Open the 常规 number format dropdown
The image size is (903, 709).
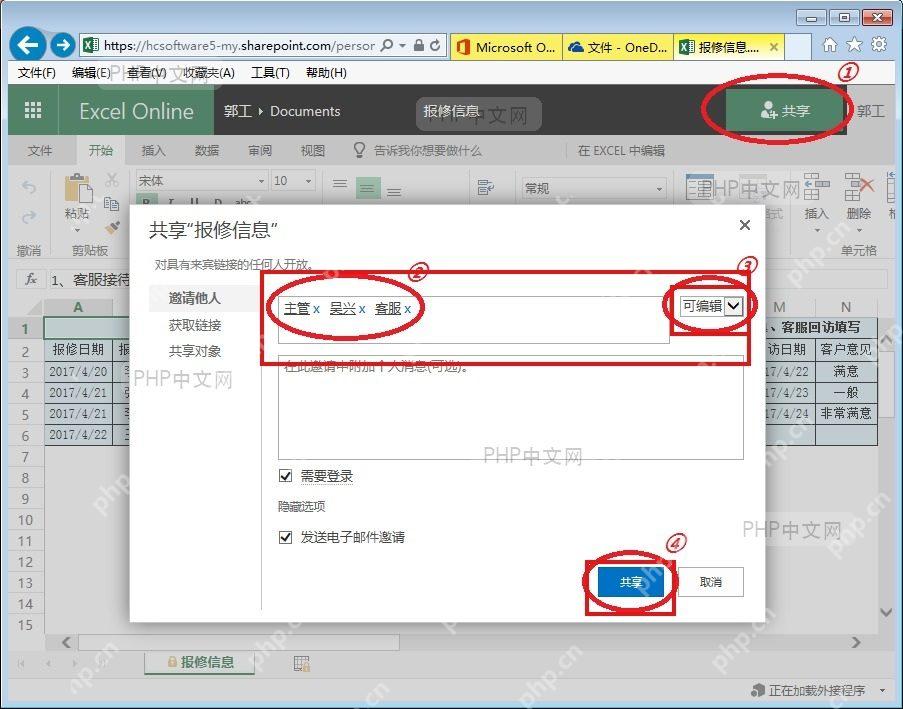point(659,188)
